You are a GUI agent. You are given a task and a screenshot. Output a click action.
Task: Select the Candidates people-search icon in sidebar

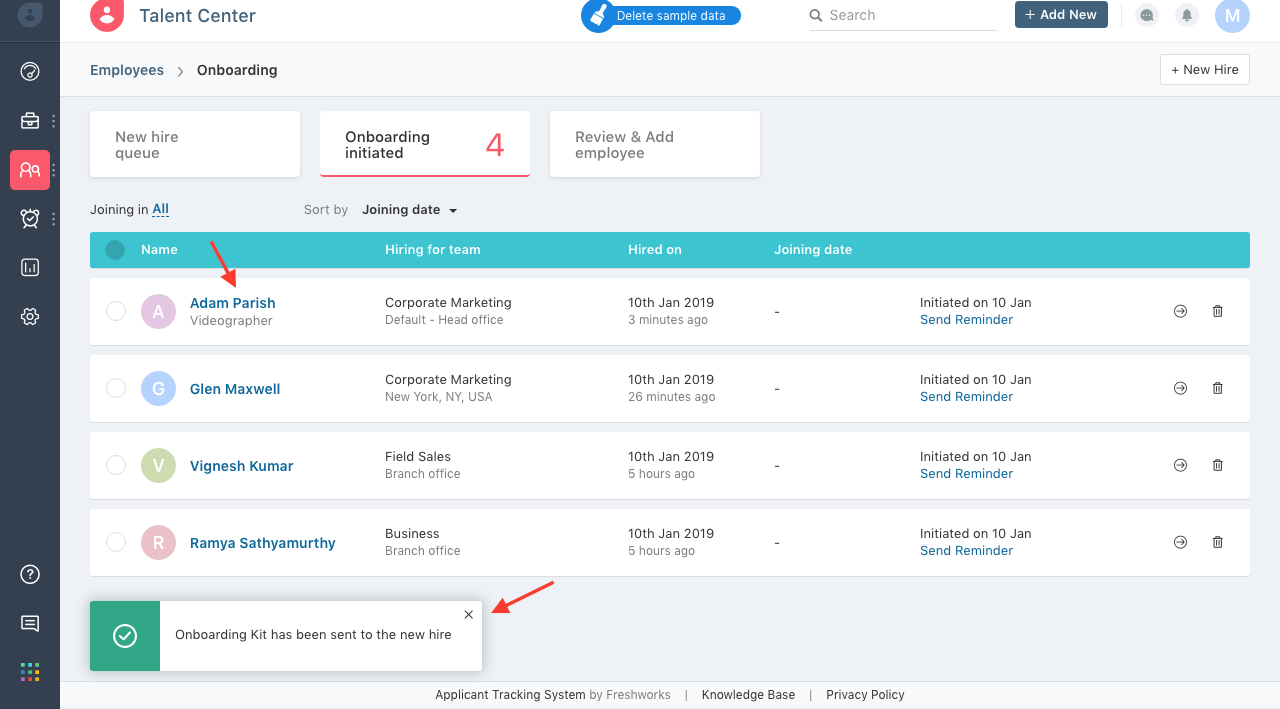click(29, 170)
